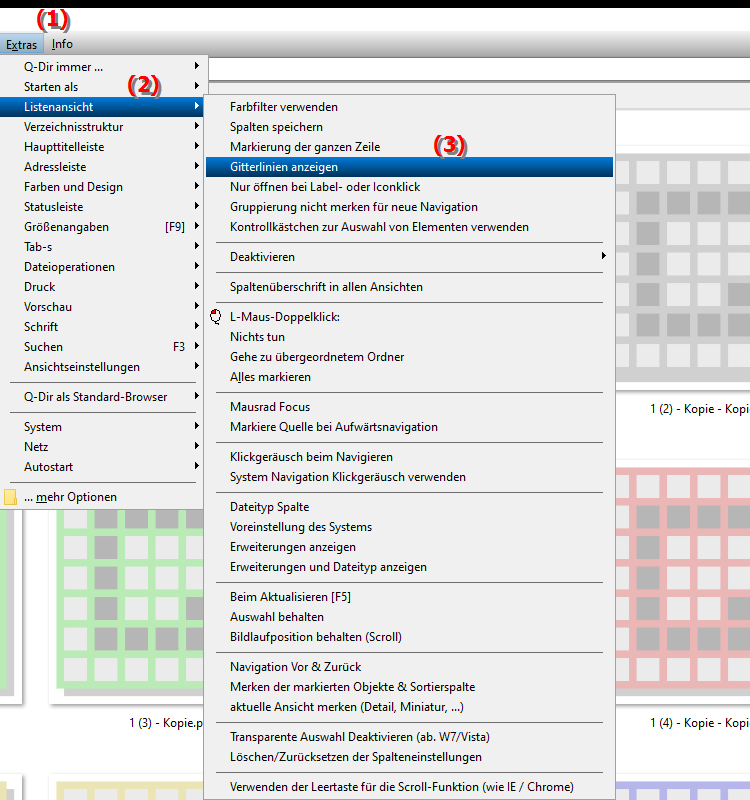Open the Info menu
750x800 pixels.
click(x=62, y=44)
